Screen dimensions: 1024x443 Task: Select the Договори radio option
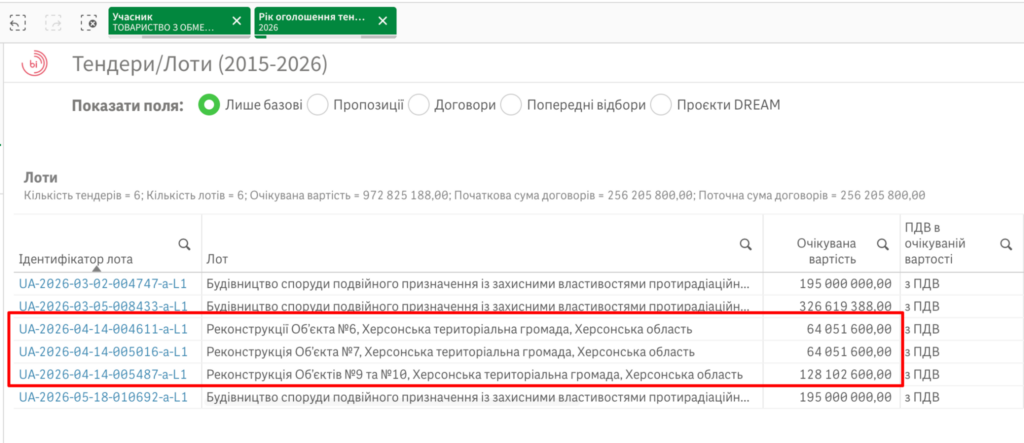pos(419,105)
